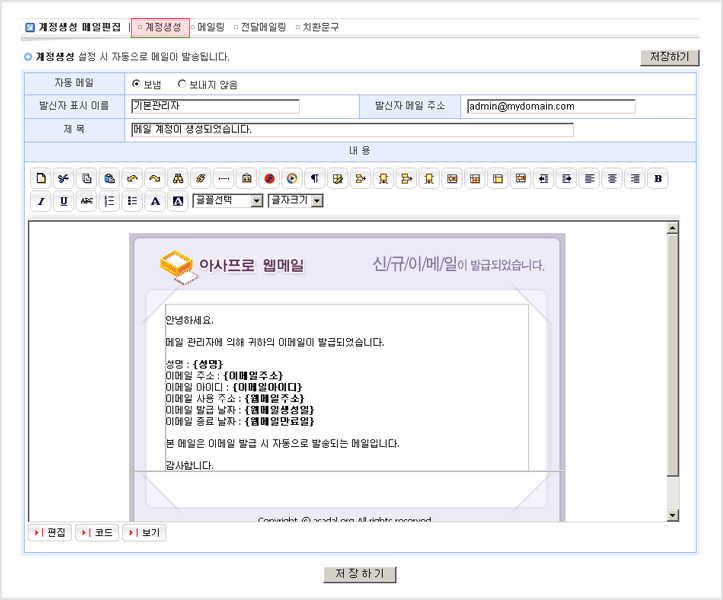Apply Bold formatting in editor toolbar

tap(657, 179)
